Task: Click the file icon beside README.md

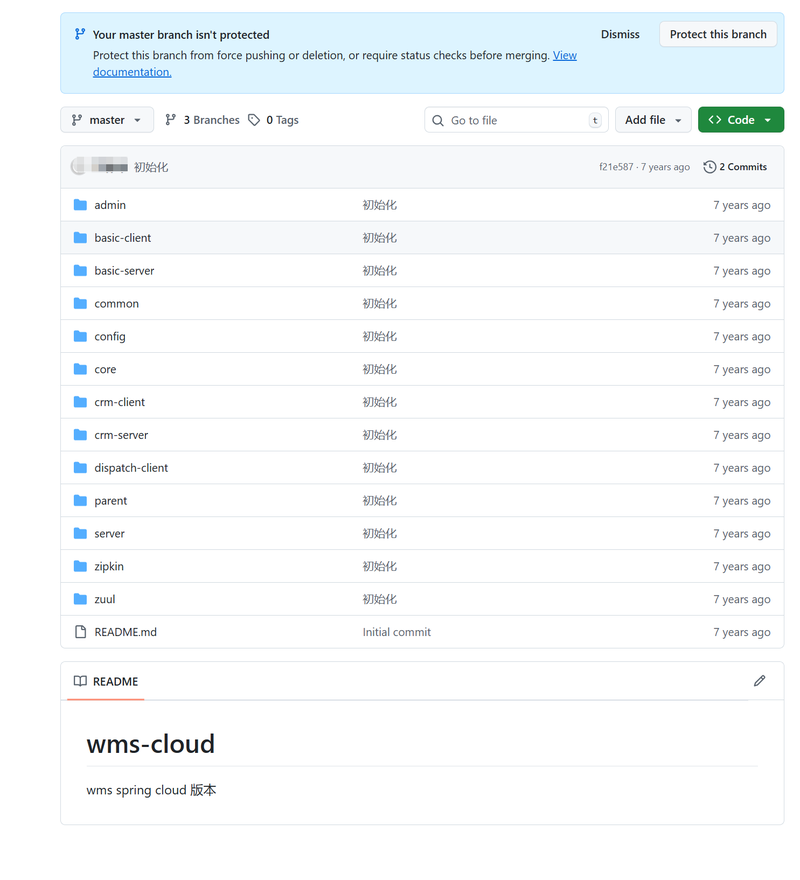Action: [x=80, y=632]
